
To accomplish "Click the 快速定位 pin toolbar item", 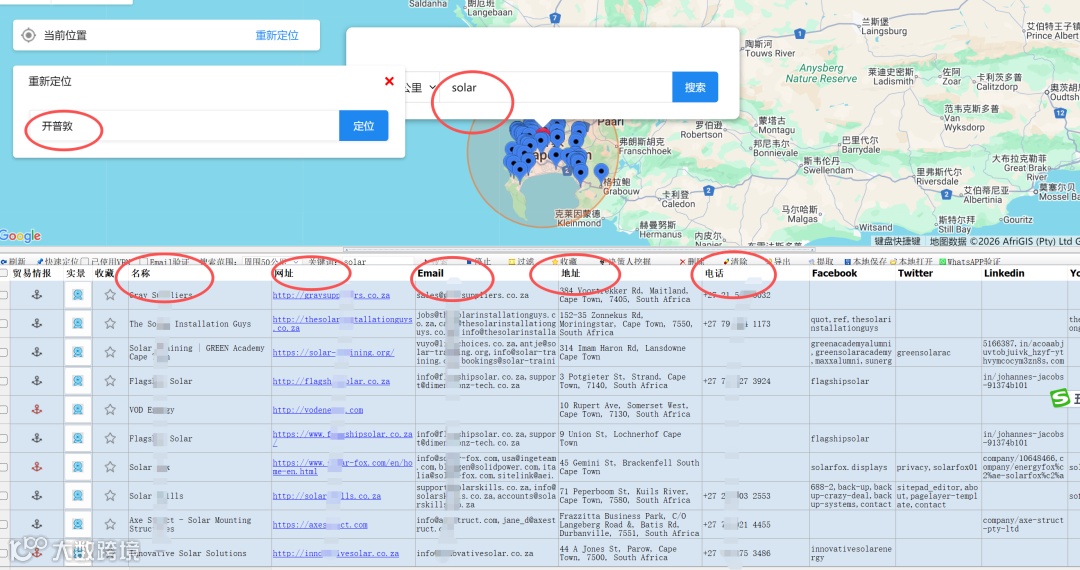I will [58, 262].
